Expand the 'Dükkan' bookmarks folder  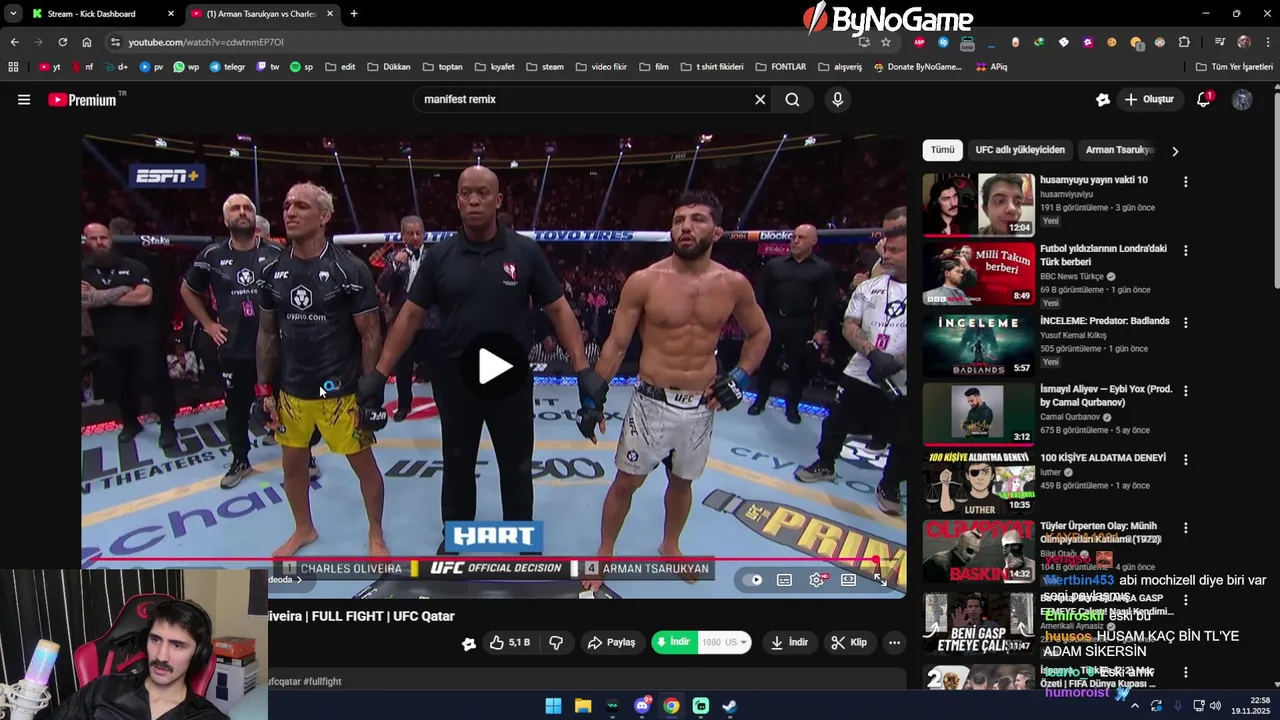[389, 67]
